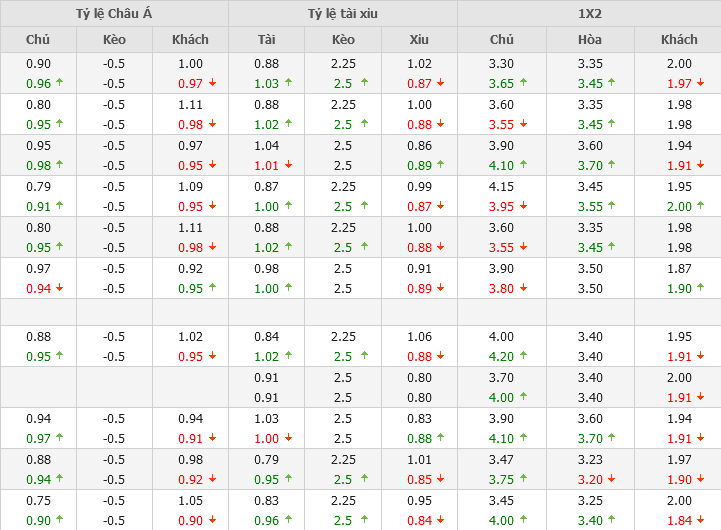Click the Xỉu column header
This screenshot has height=530, width=721.
[419, 40]
